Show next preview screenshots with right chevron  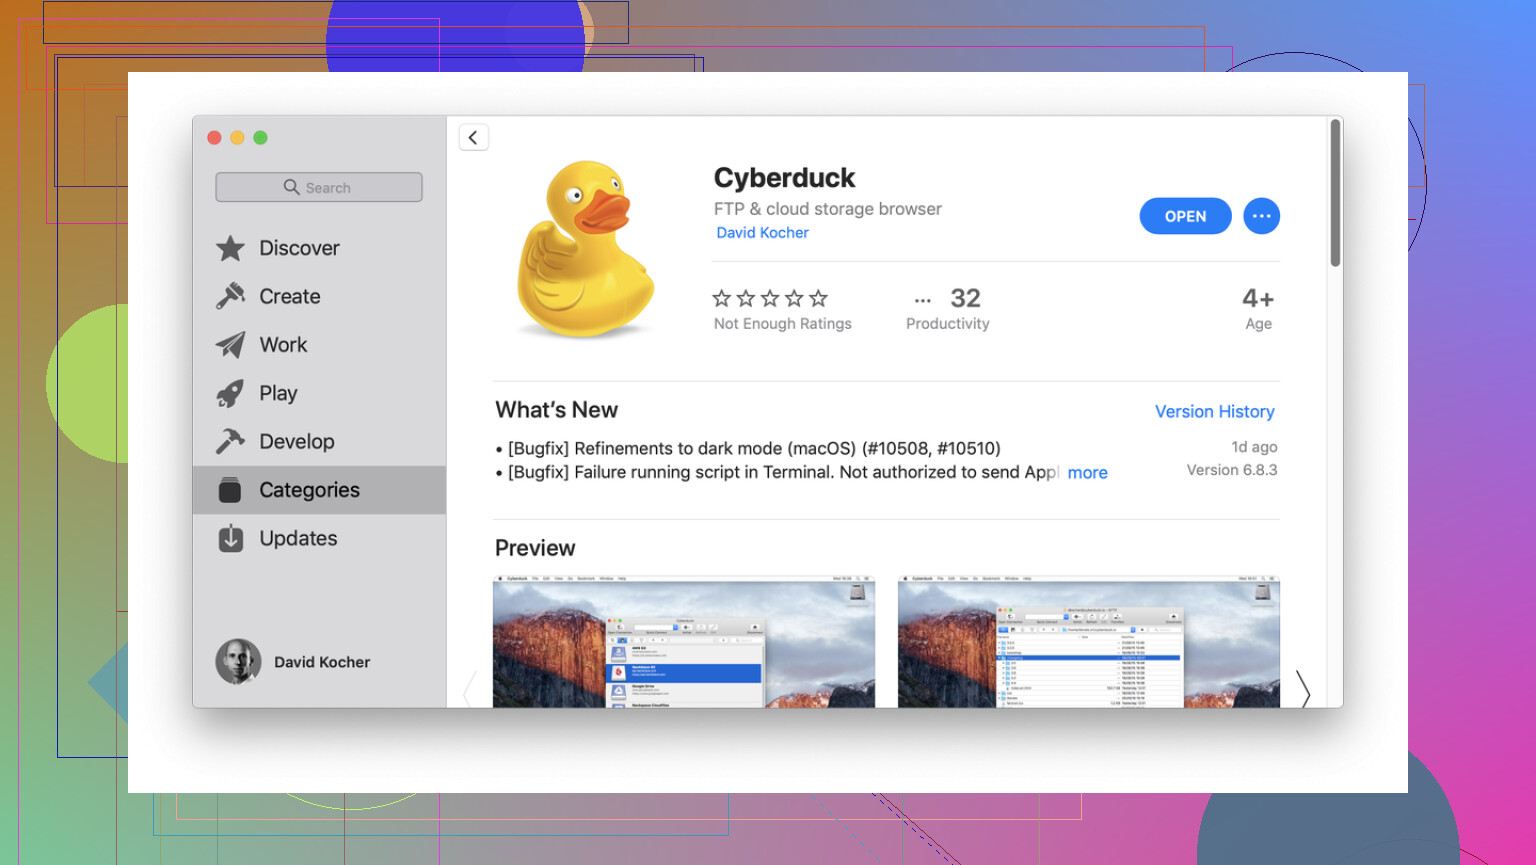click(x=1303, y=689)
